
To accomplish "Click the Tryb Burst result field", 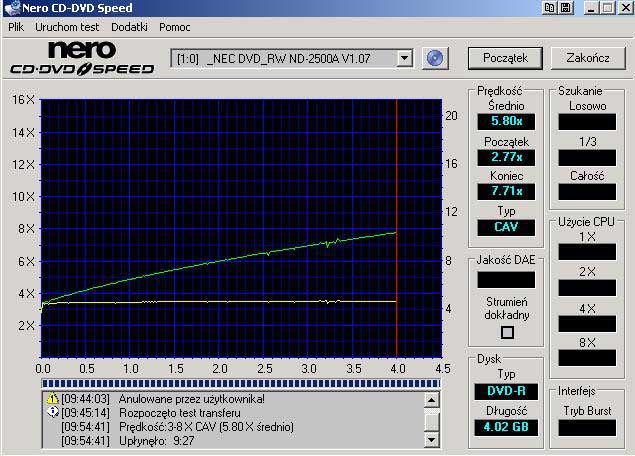I will [587, 428].
